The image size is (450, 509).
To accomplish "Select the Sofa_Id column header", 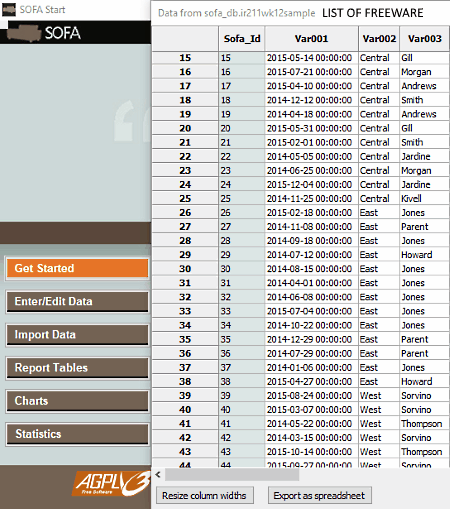I will point(242,39).
